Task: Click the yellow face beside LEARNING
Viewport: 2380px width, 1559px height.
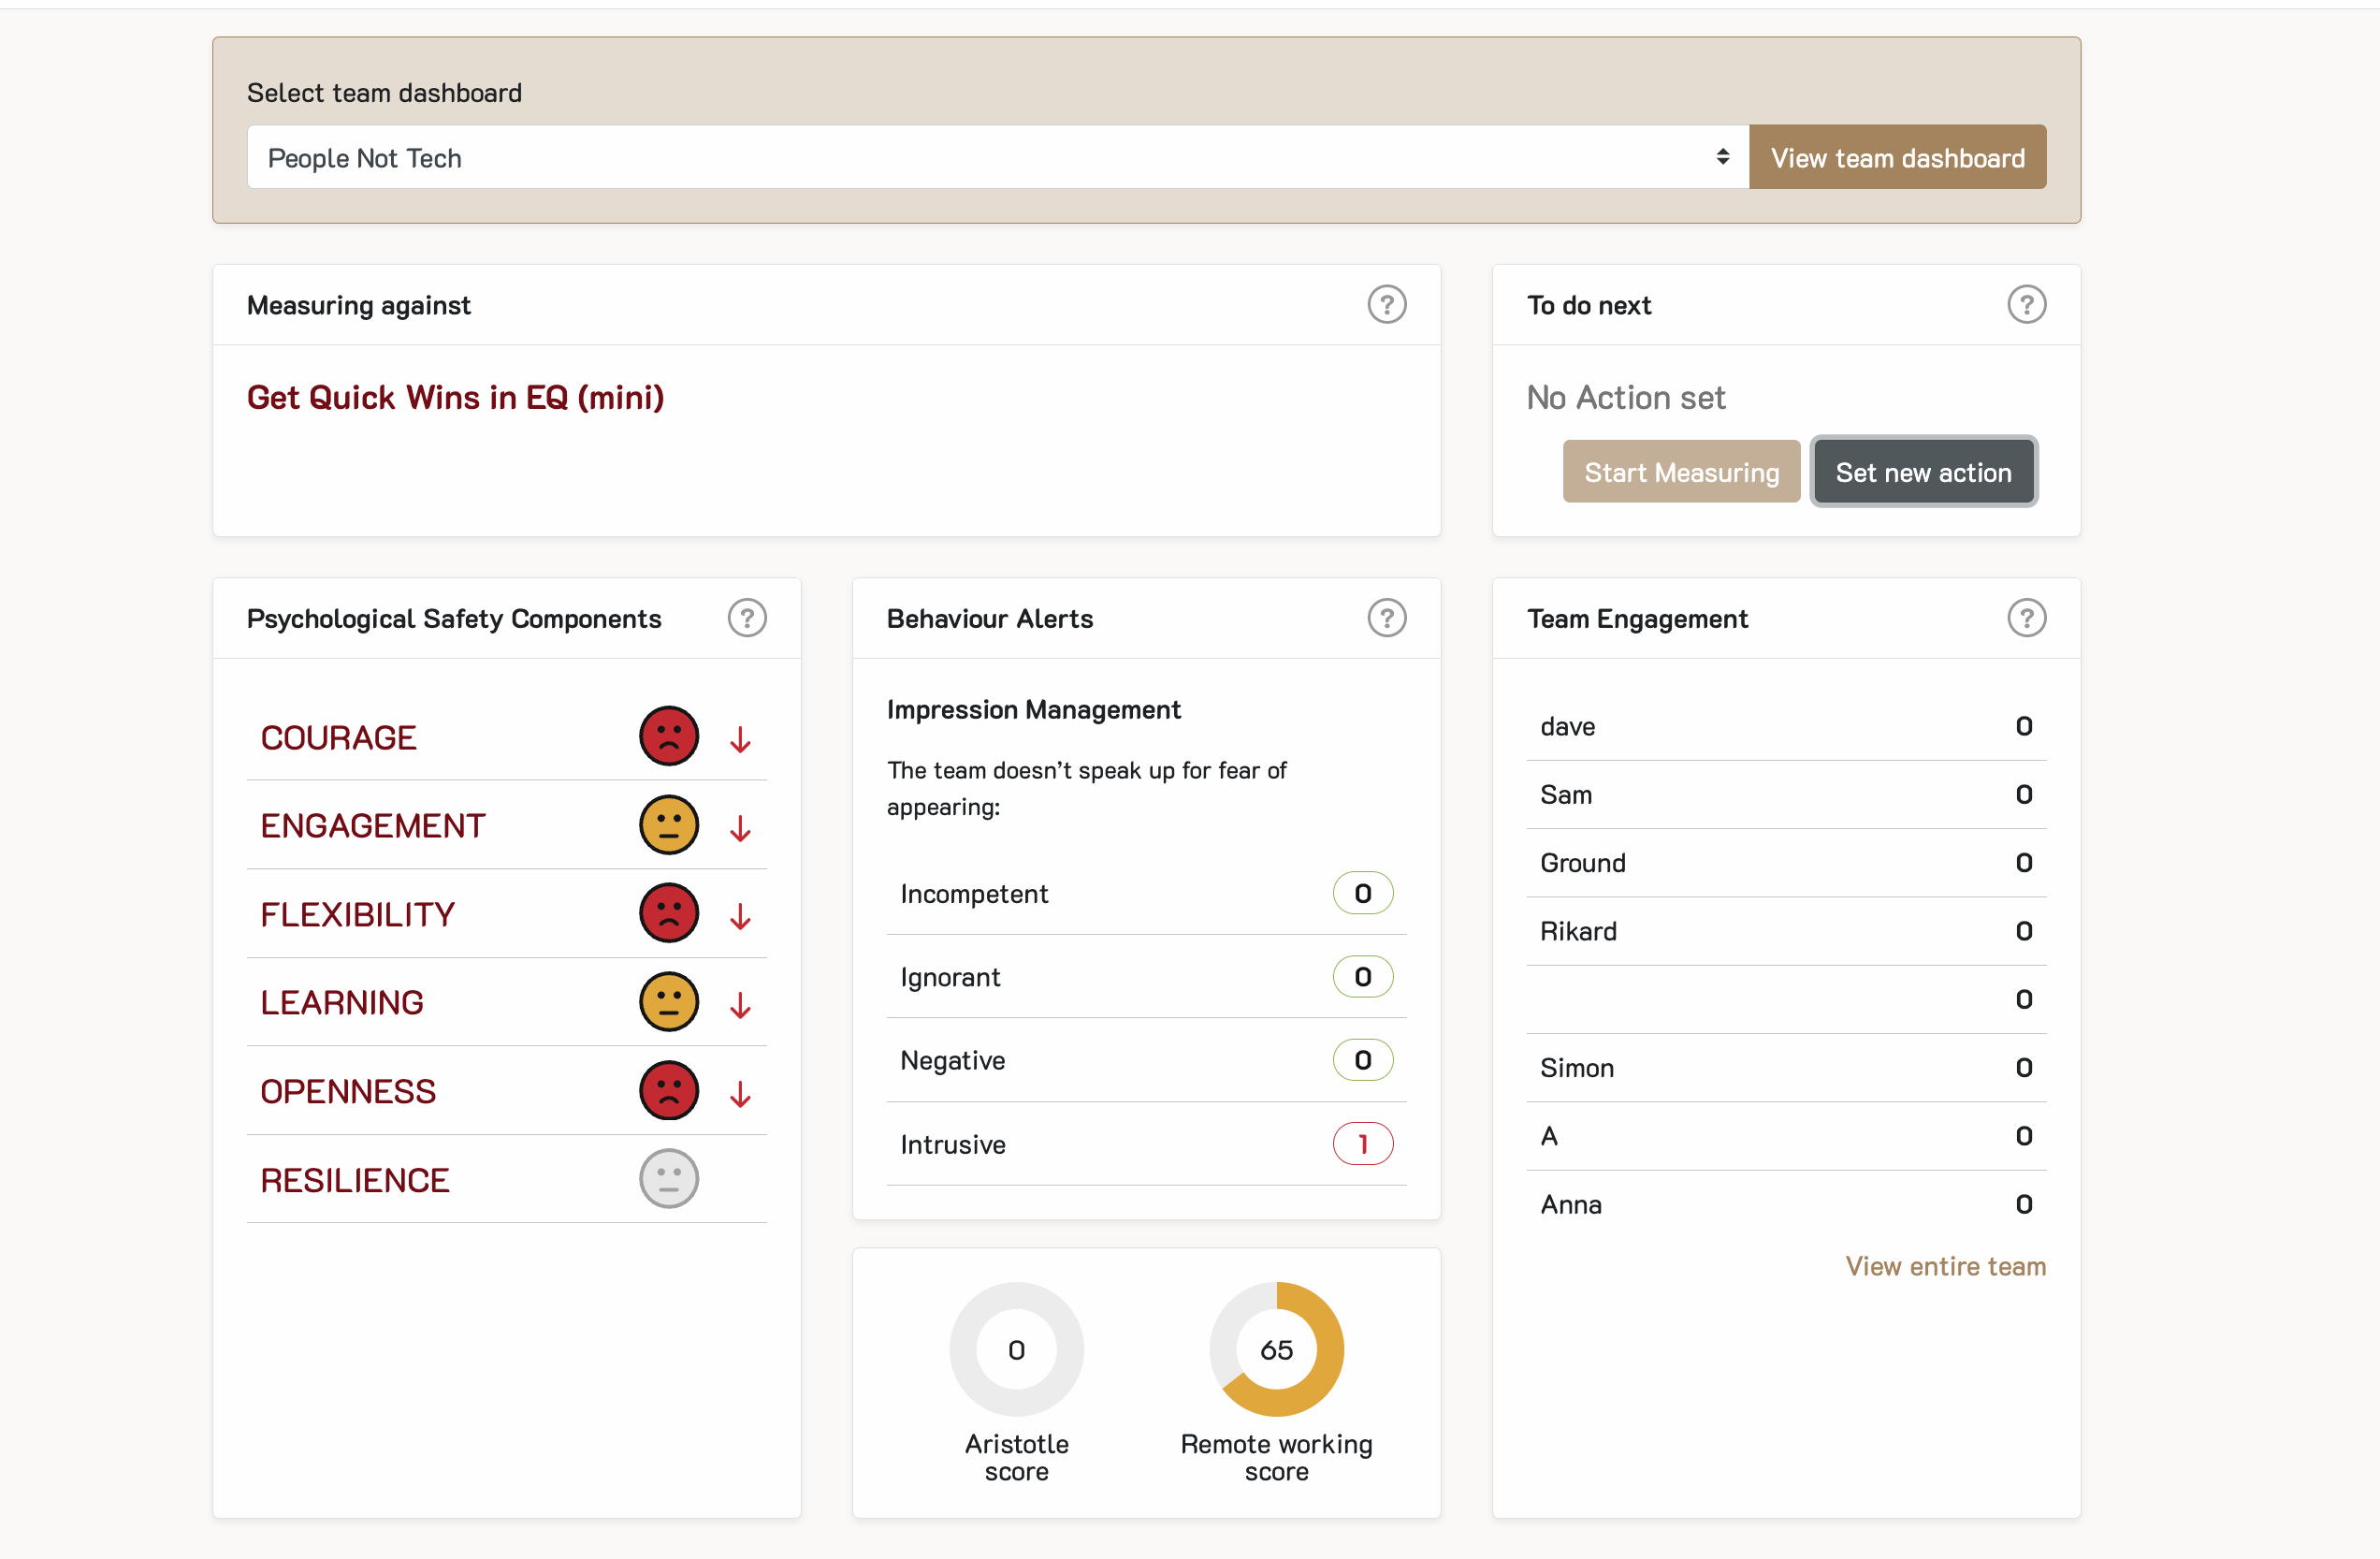Action: [x=668, y=1001]
